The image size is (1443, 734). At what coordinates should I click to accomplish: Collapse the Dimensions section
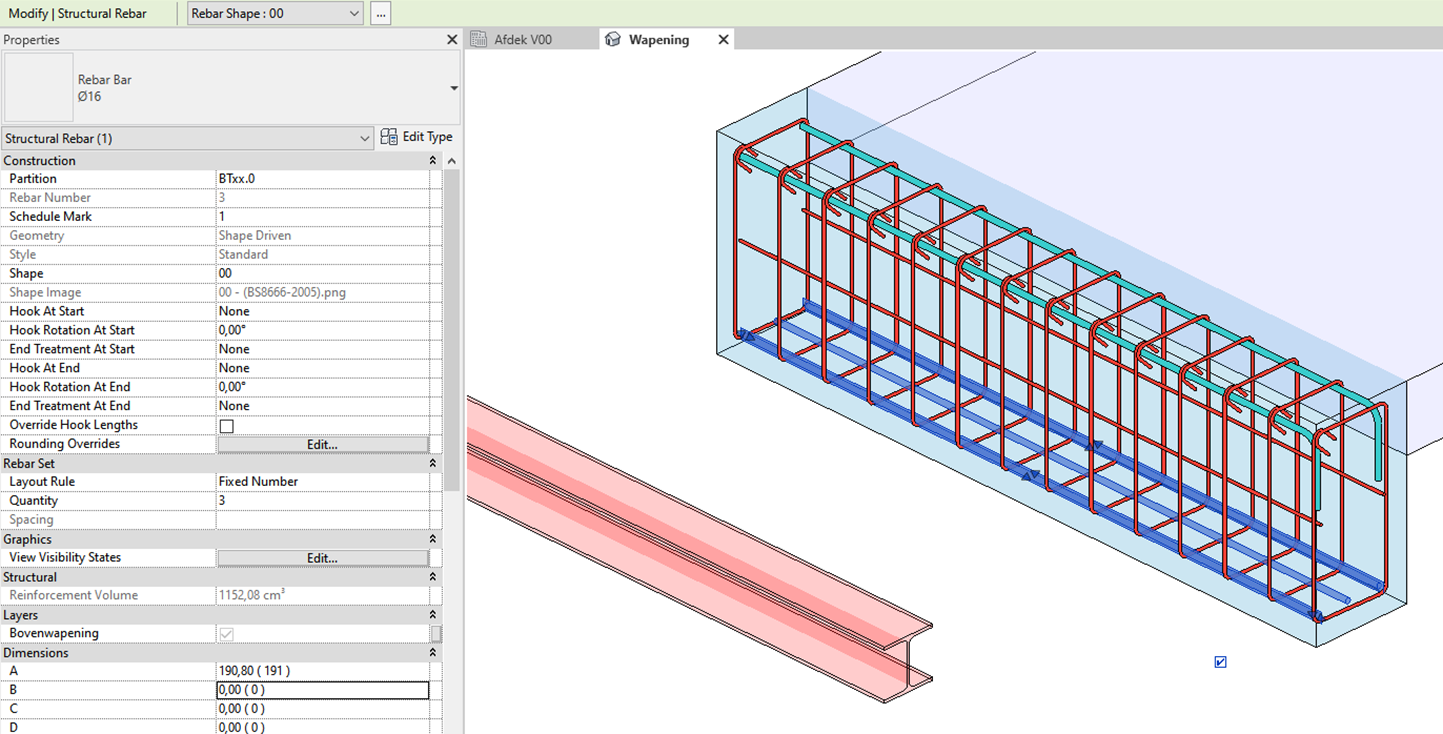click(431, 652)
